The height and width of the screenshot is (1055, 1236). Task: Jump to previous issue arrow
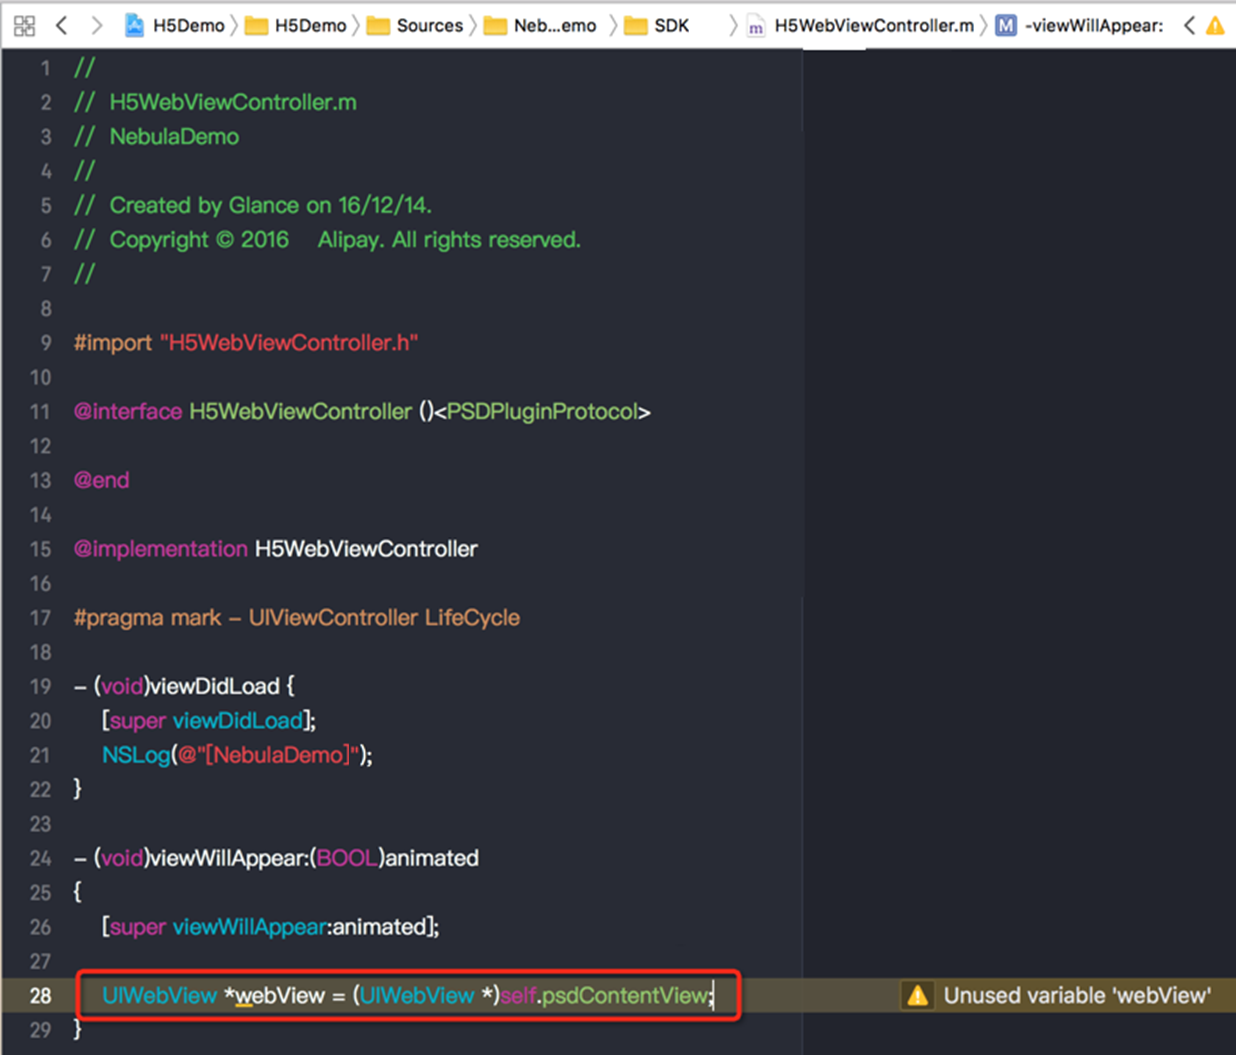pos(1189,25)
